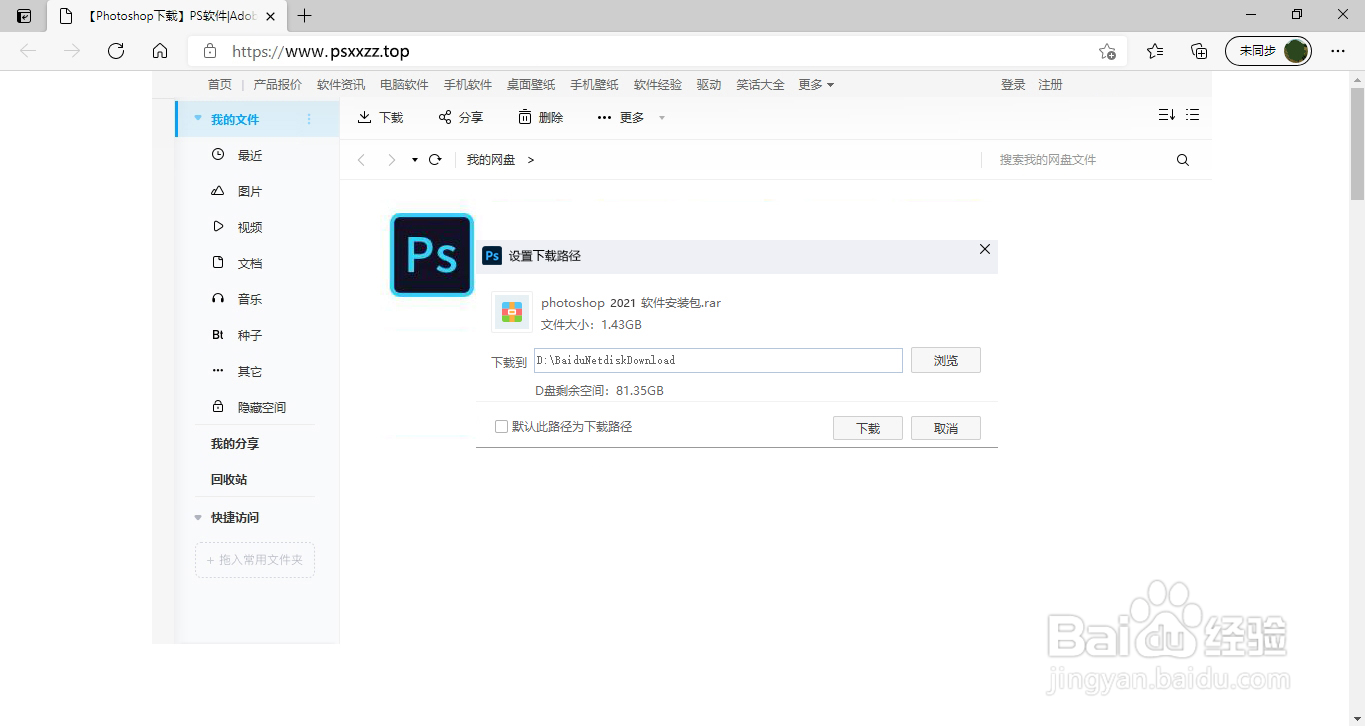Screen dimensions: 1365x726
Task: Click the 分享 share icon
Action: click(x=446, y=117)
